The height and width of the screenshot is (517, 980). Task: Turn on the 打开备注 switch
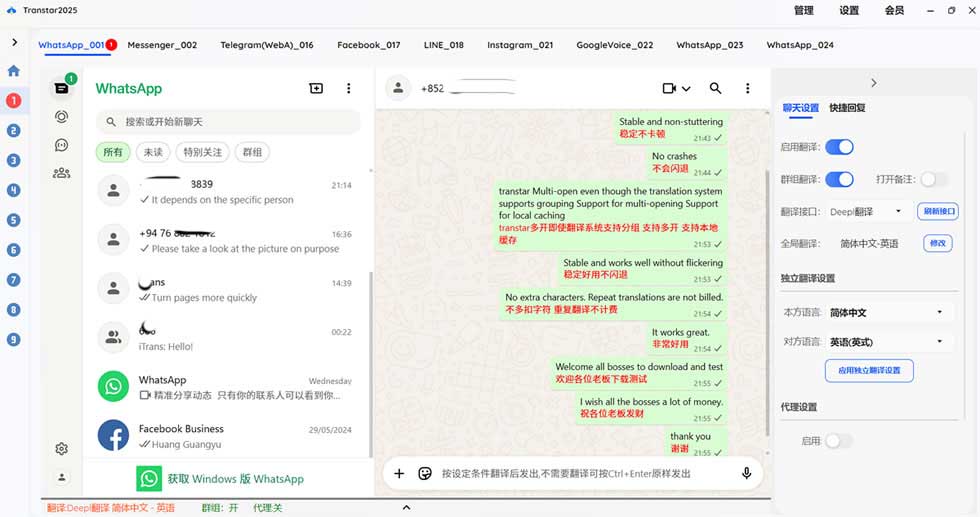pos(933,179)
